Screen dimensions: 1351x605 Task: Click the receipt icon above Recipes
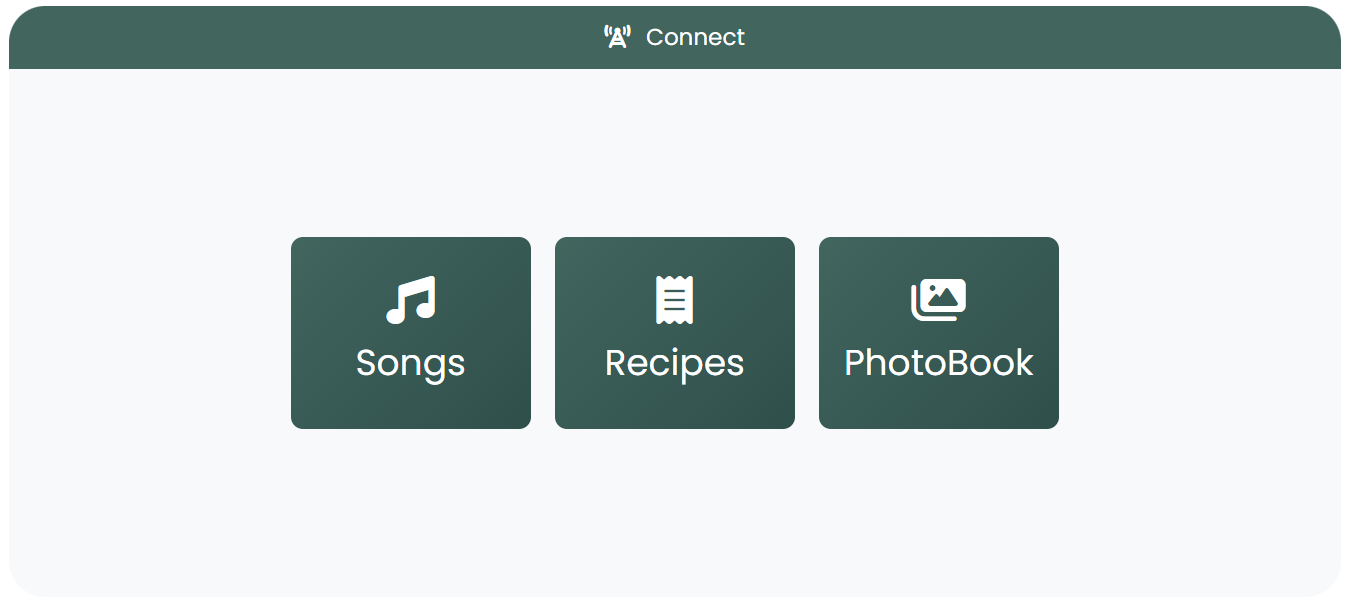(x=675, y=300)
